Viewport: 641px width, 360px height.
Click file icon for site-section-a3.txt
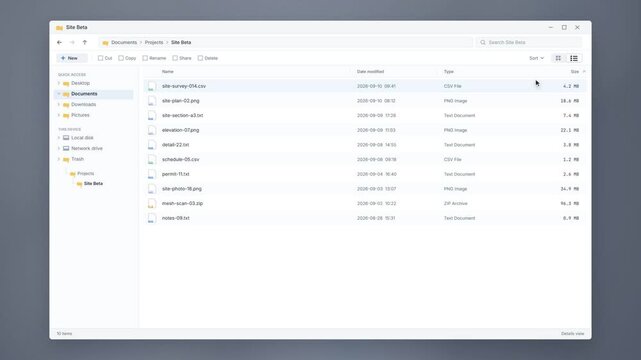point(152,116)
